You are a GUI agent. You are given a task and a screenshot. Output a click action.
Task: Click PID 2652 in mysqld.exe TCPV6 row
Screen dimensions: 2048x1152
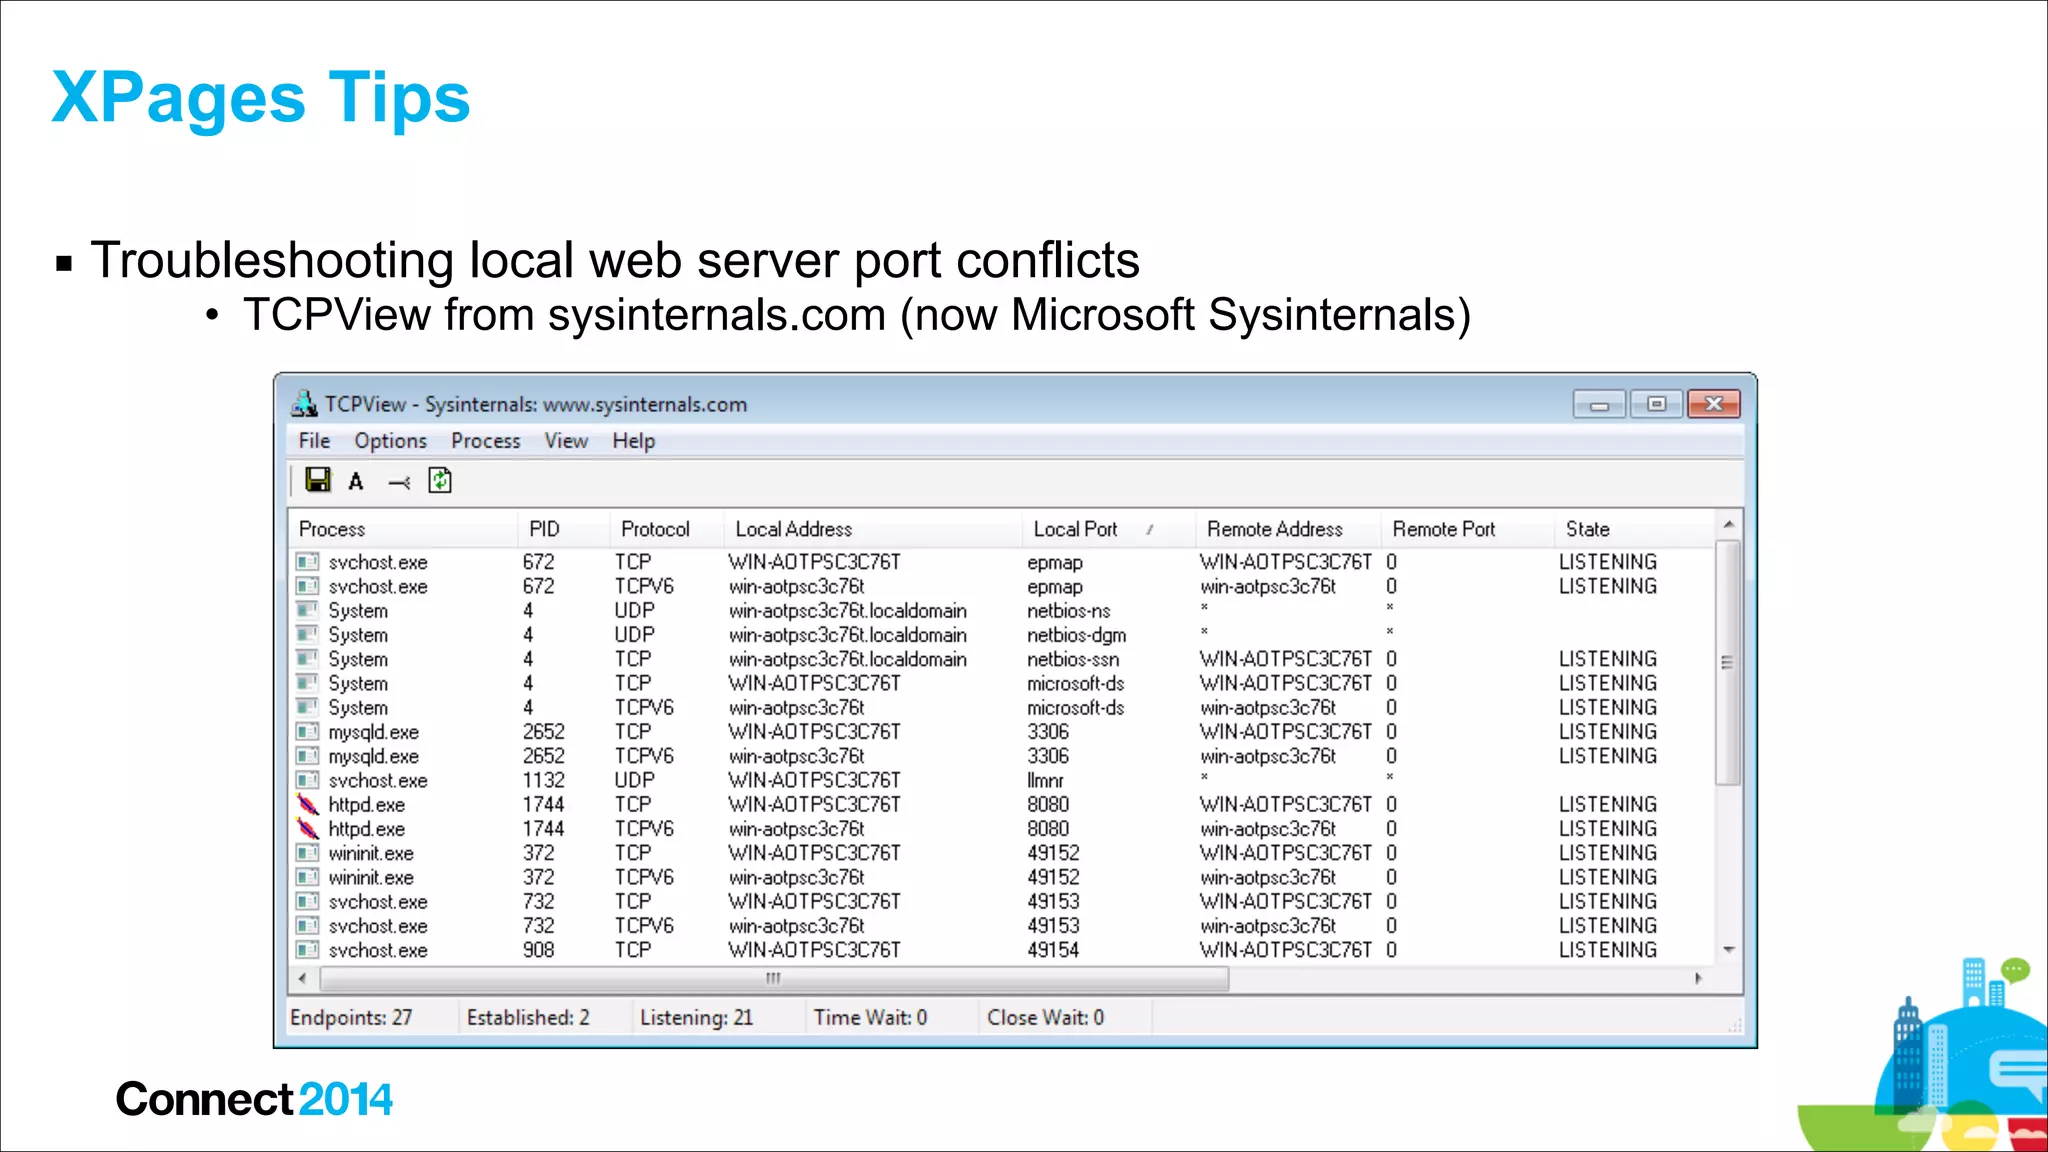click(x=543, y=756)
